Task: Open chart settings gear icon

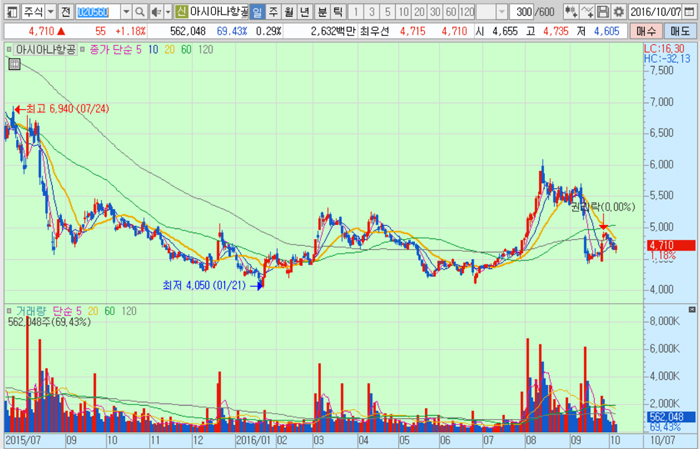Action: (x=618, y=12)
